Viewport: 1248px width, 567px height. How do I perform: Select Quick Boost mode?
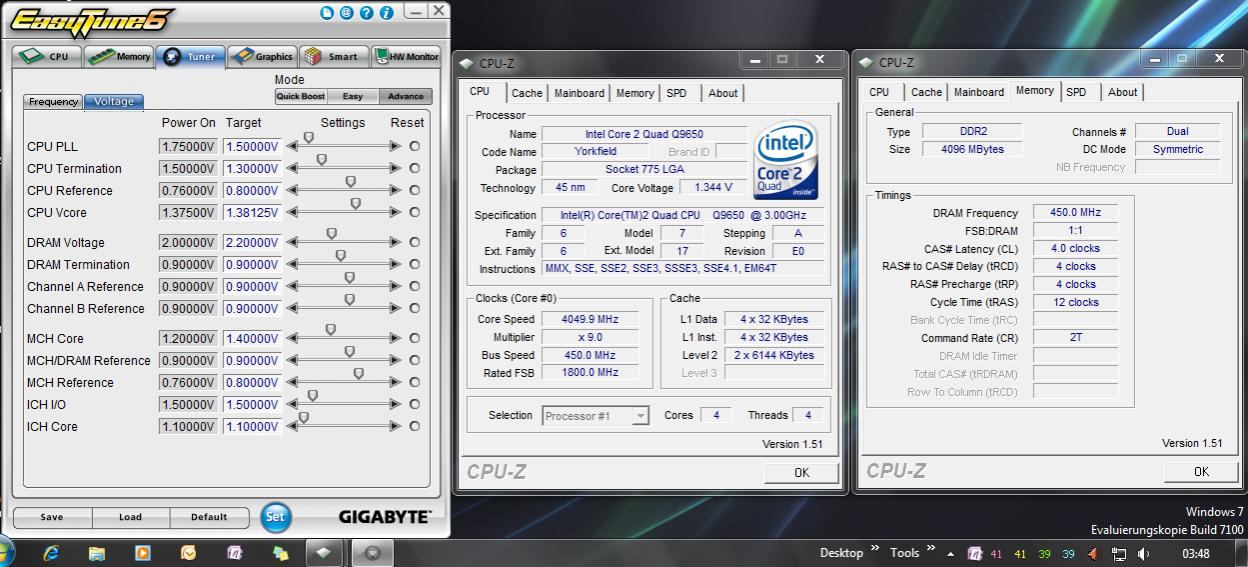(301, 96)
